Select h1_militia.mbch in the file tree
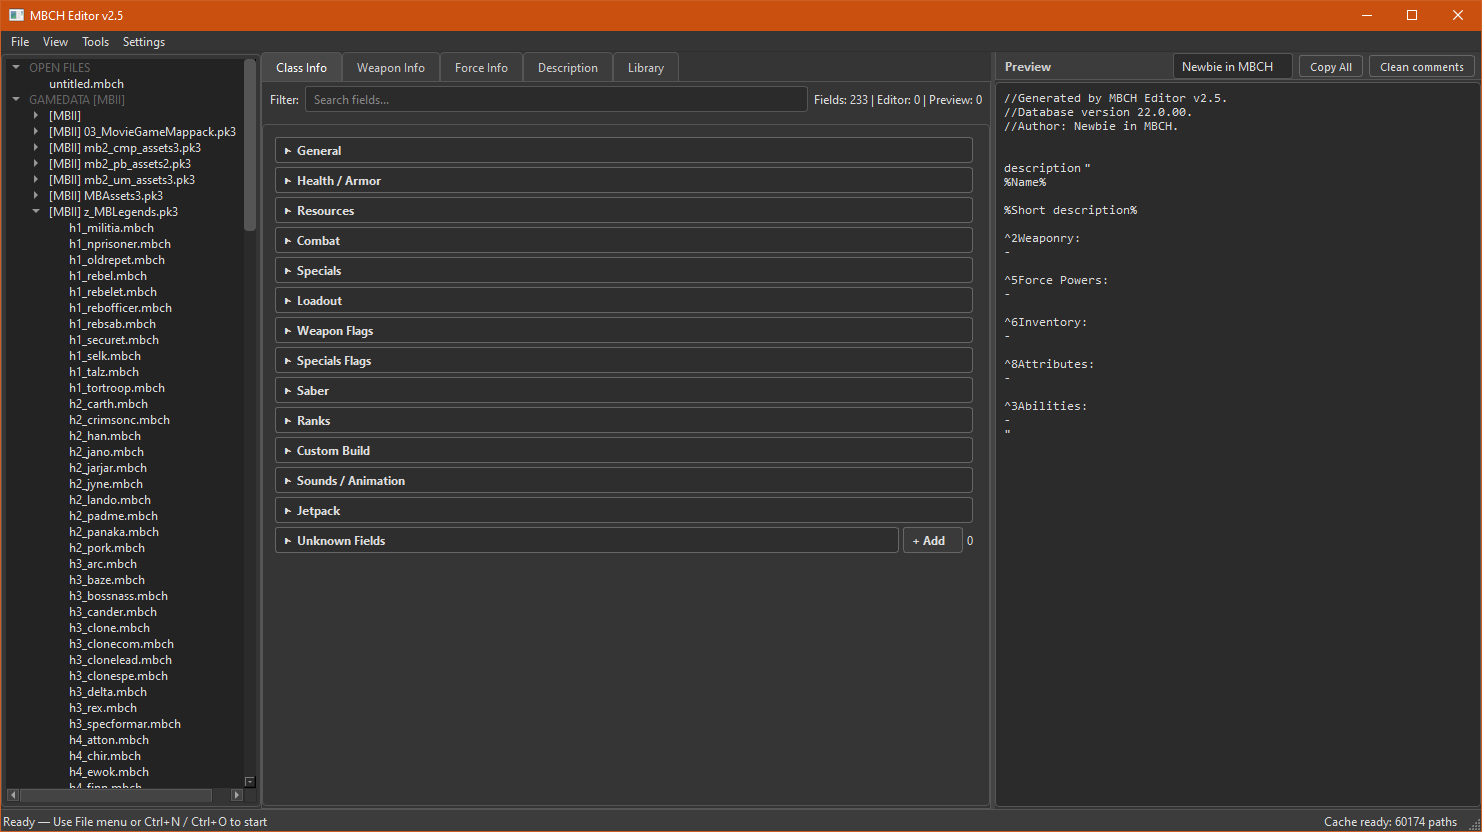The image size is (1482, 832). click(x=111, y=228)
